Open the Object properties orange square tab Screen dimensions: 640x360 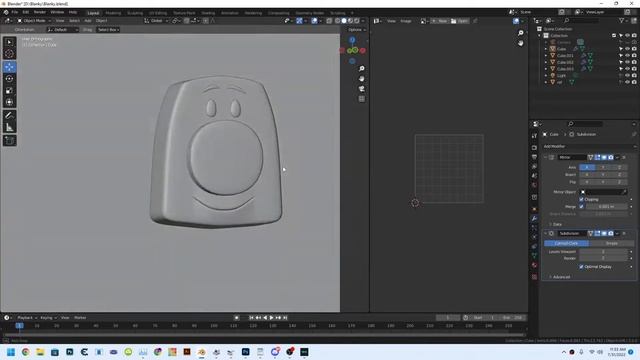pyautogui.click(x=534, y=209)
